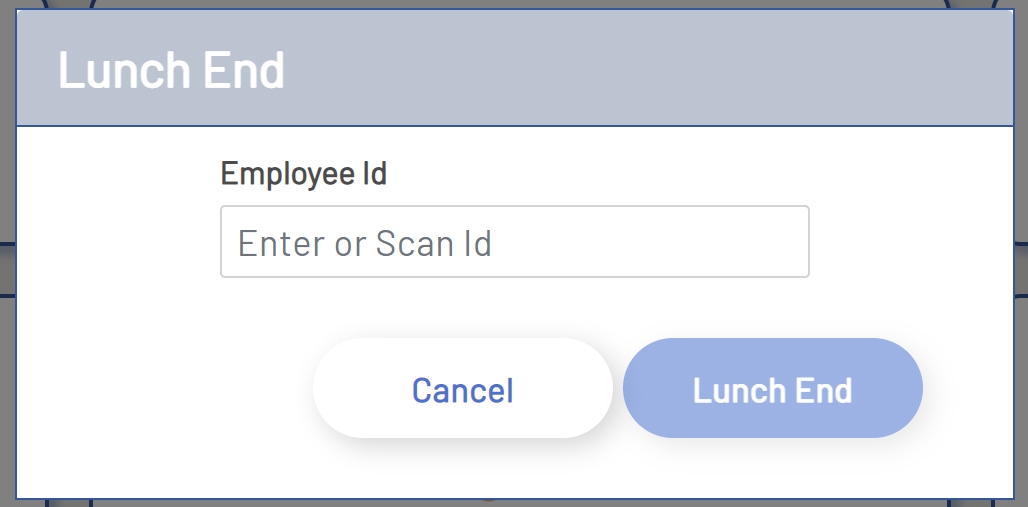Choose Cancel next to Lunch End button
This screenshot has width=1028, height=507.
click(462, 389)
